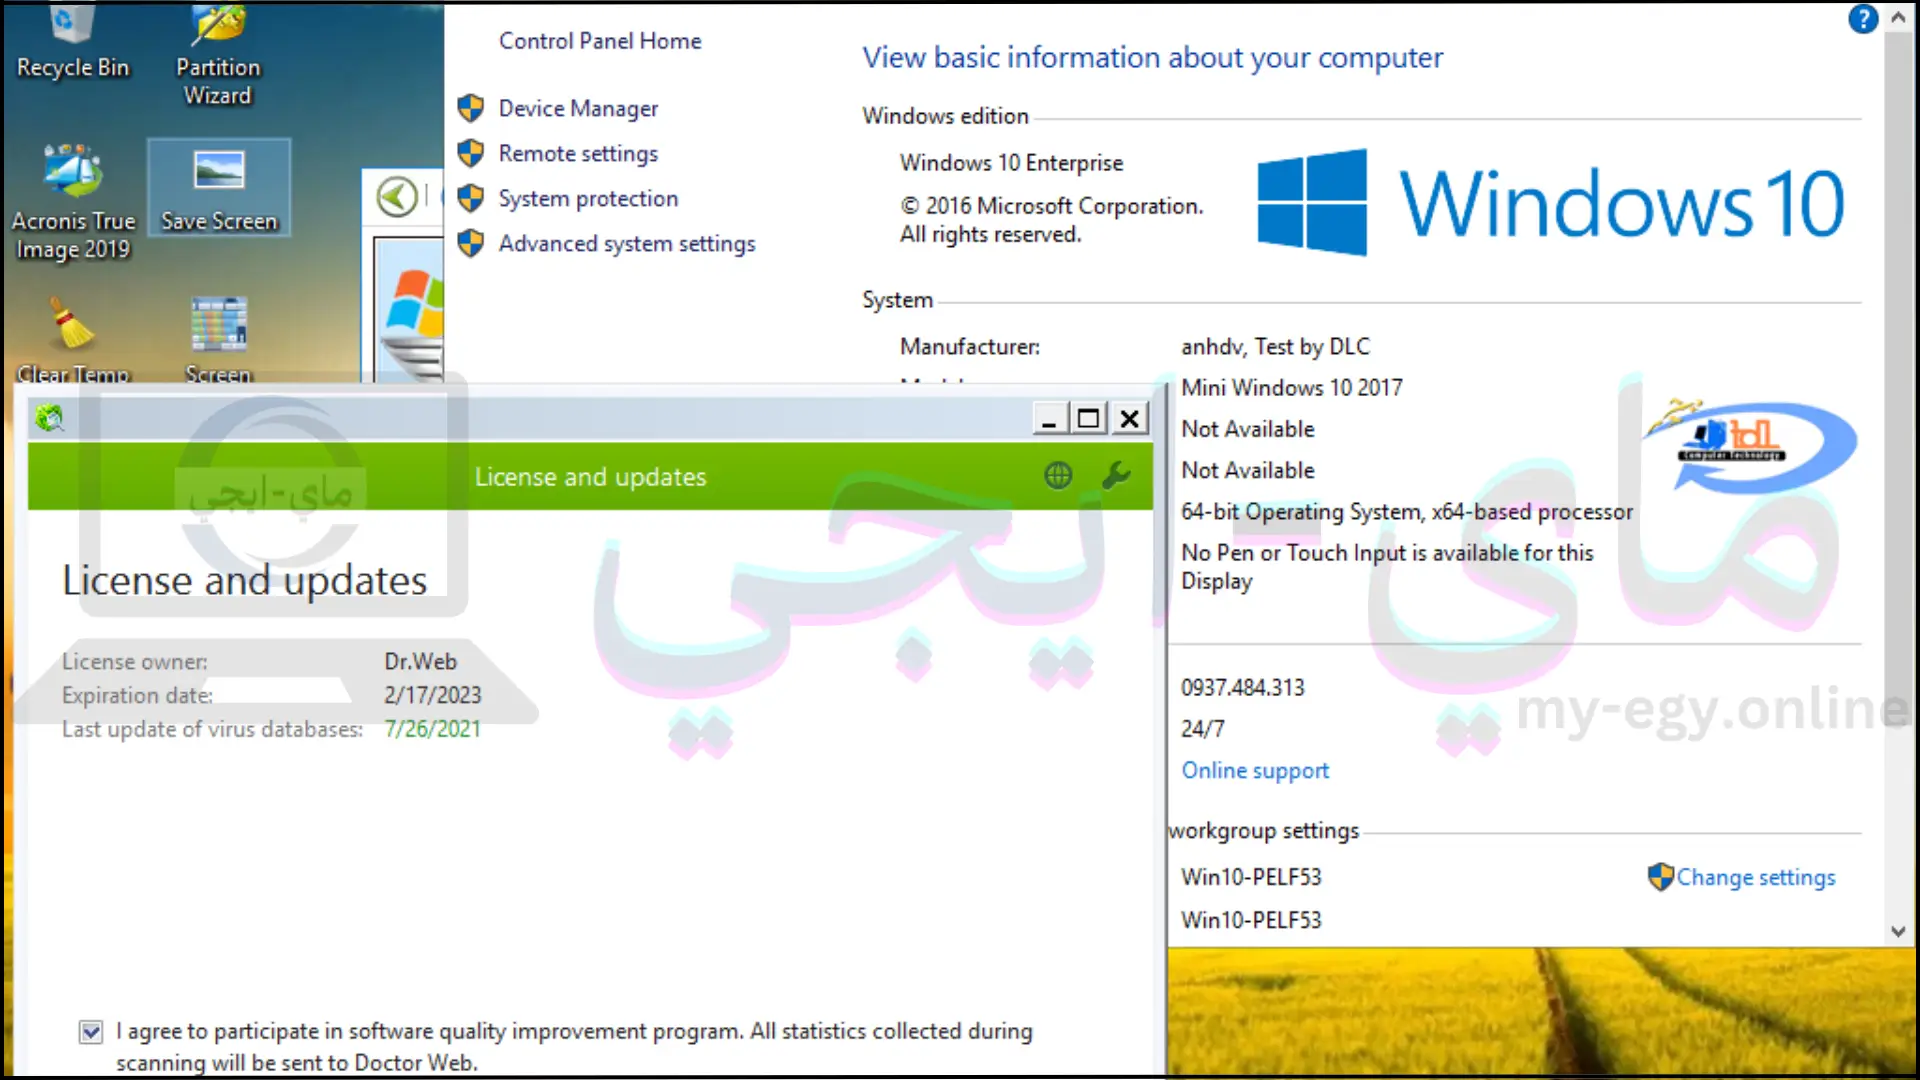Click the expiration date 2/17/2023
Screen dimensions: 1920x1080
point(433,695)
